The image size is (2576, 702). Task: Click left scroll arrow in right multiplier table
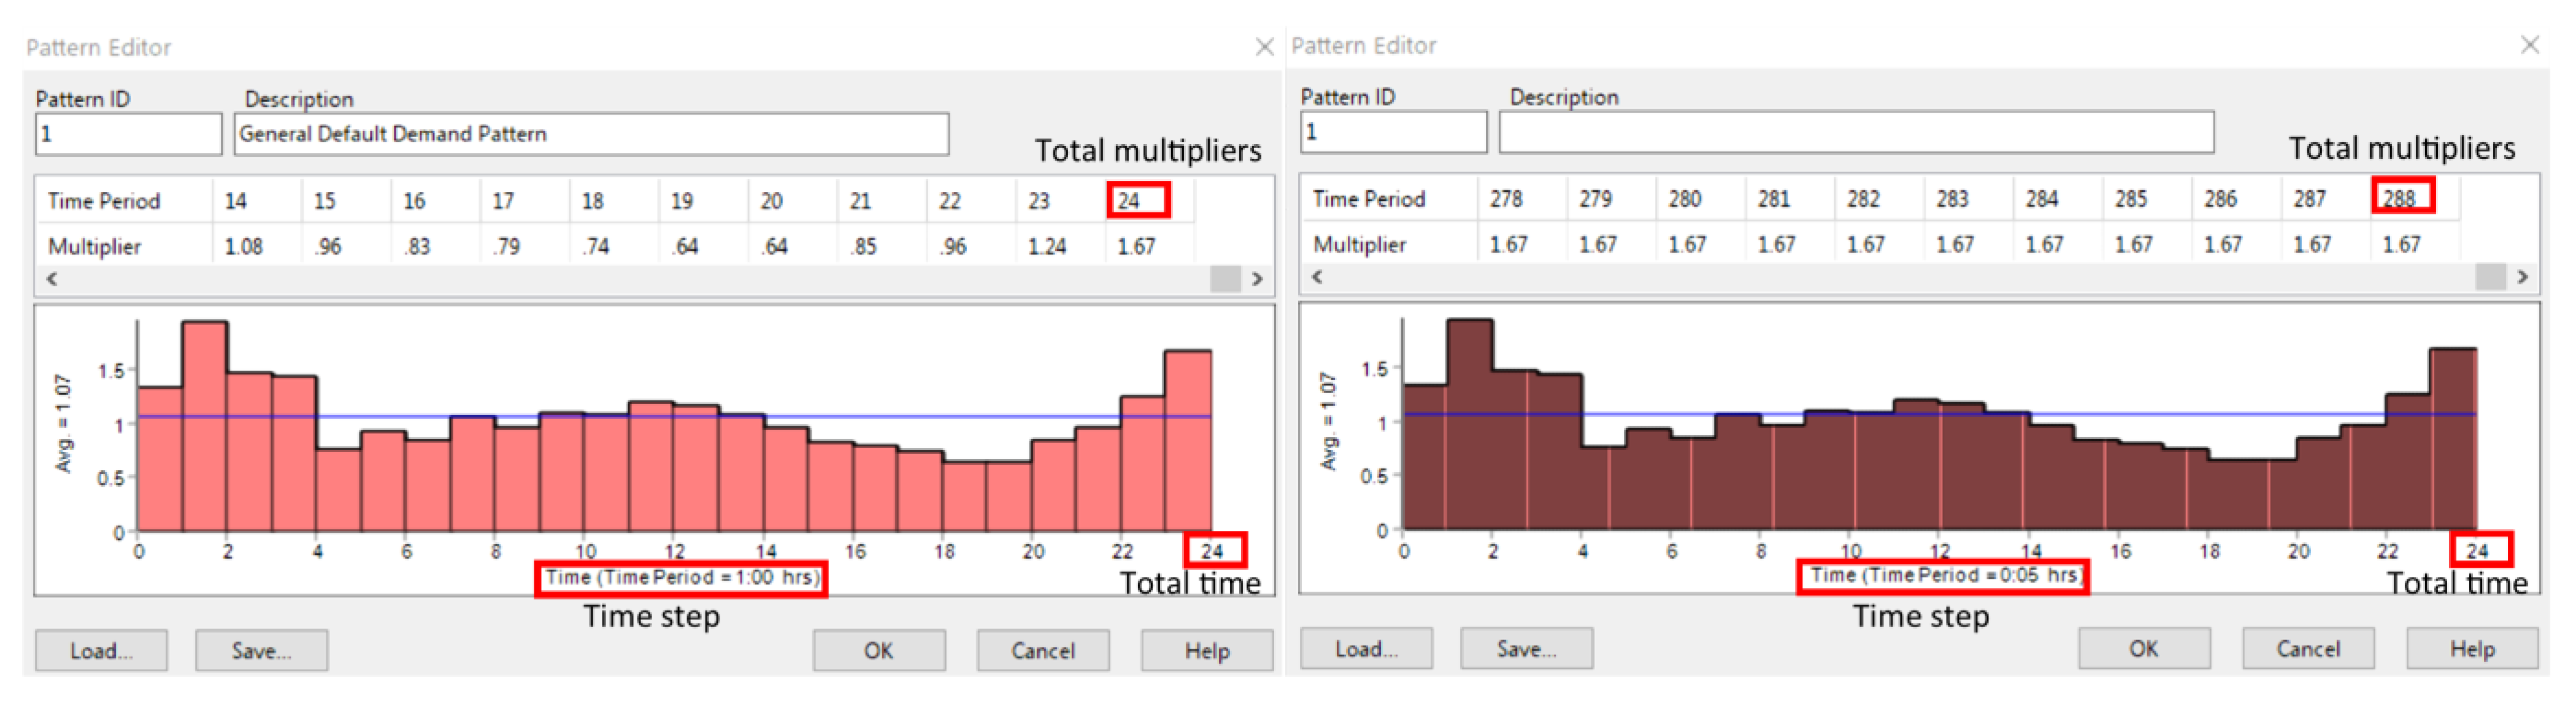(1317, 277)
